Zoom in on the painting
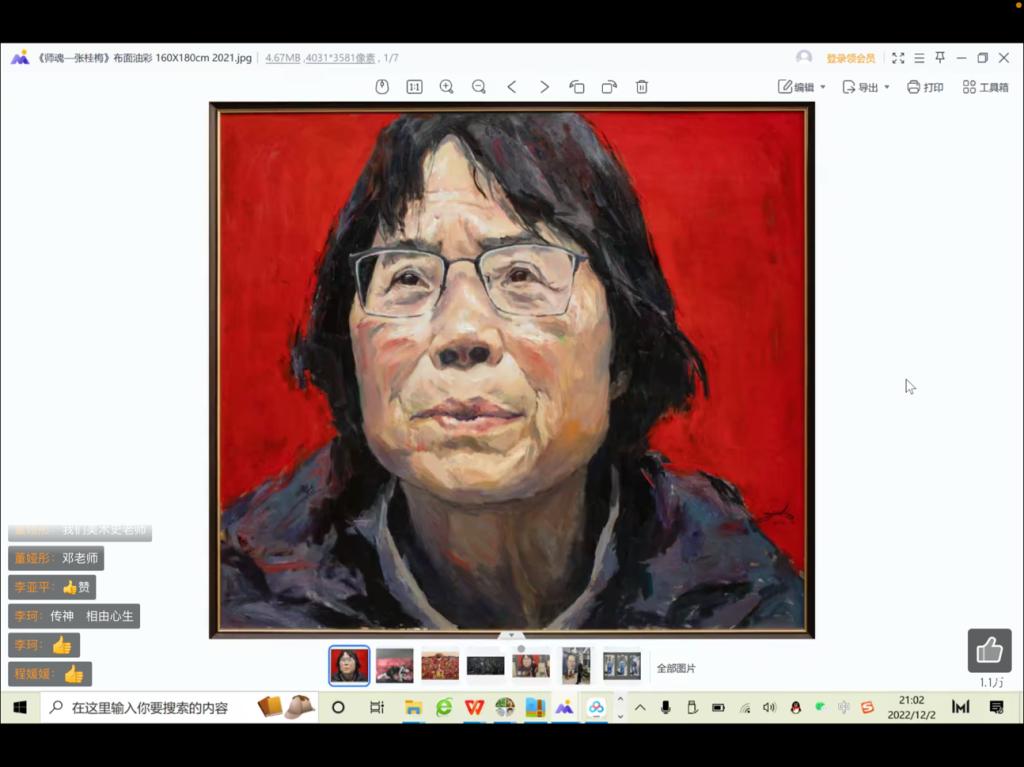The image size is (1024, 767). tap(447, 87)
